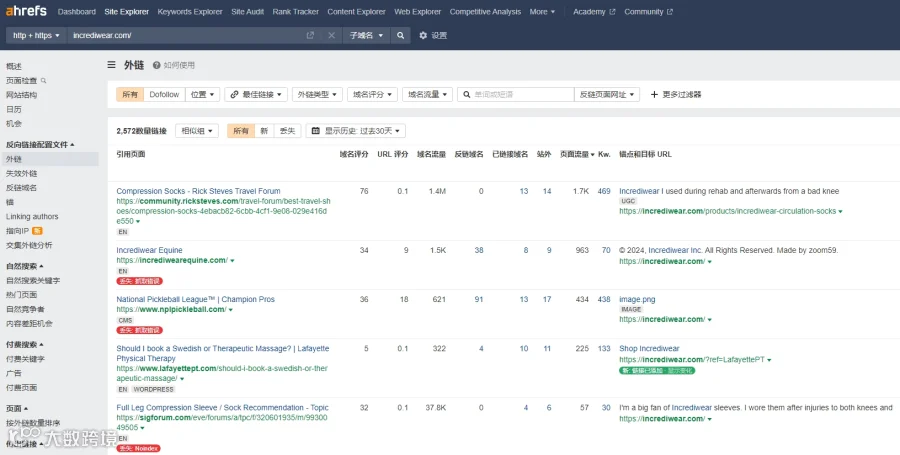
Task: Select the 丢失 links toggle
Action: pos(287,131)
